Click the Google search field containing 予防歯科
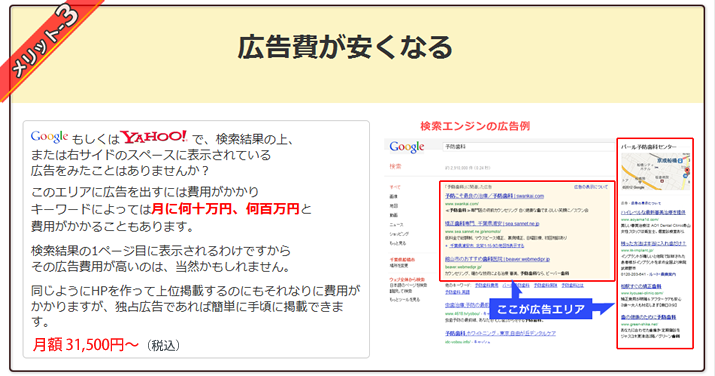Image resolution: width=715 pixels, height=376 pixels. 528,147
